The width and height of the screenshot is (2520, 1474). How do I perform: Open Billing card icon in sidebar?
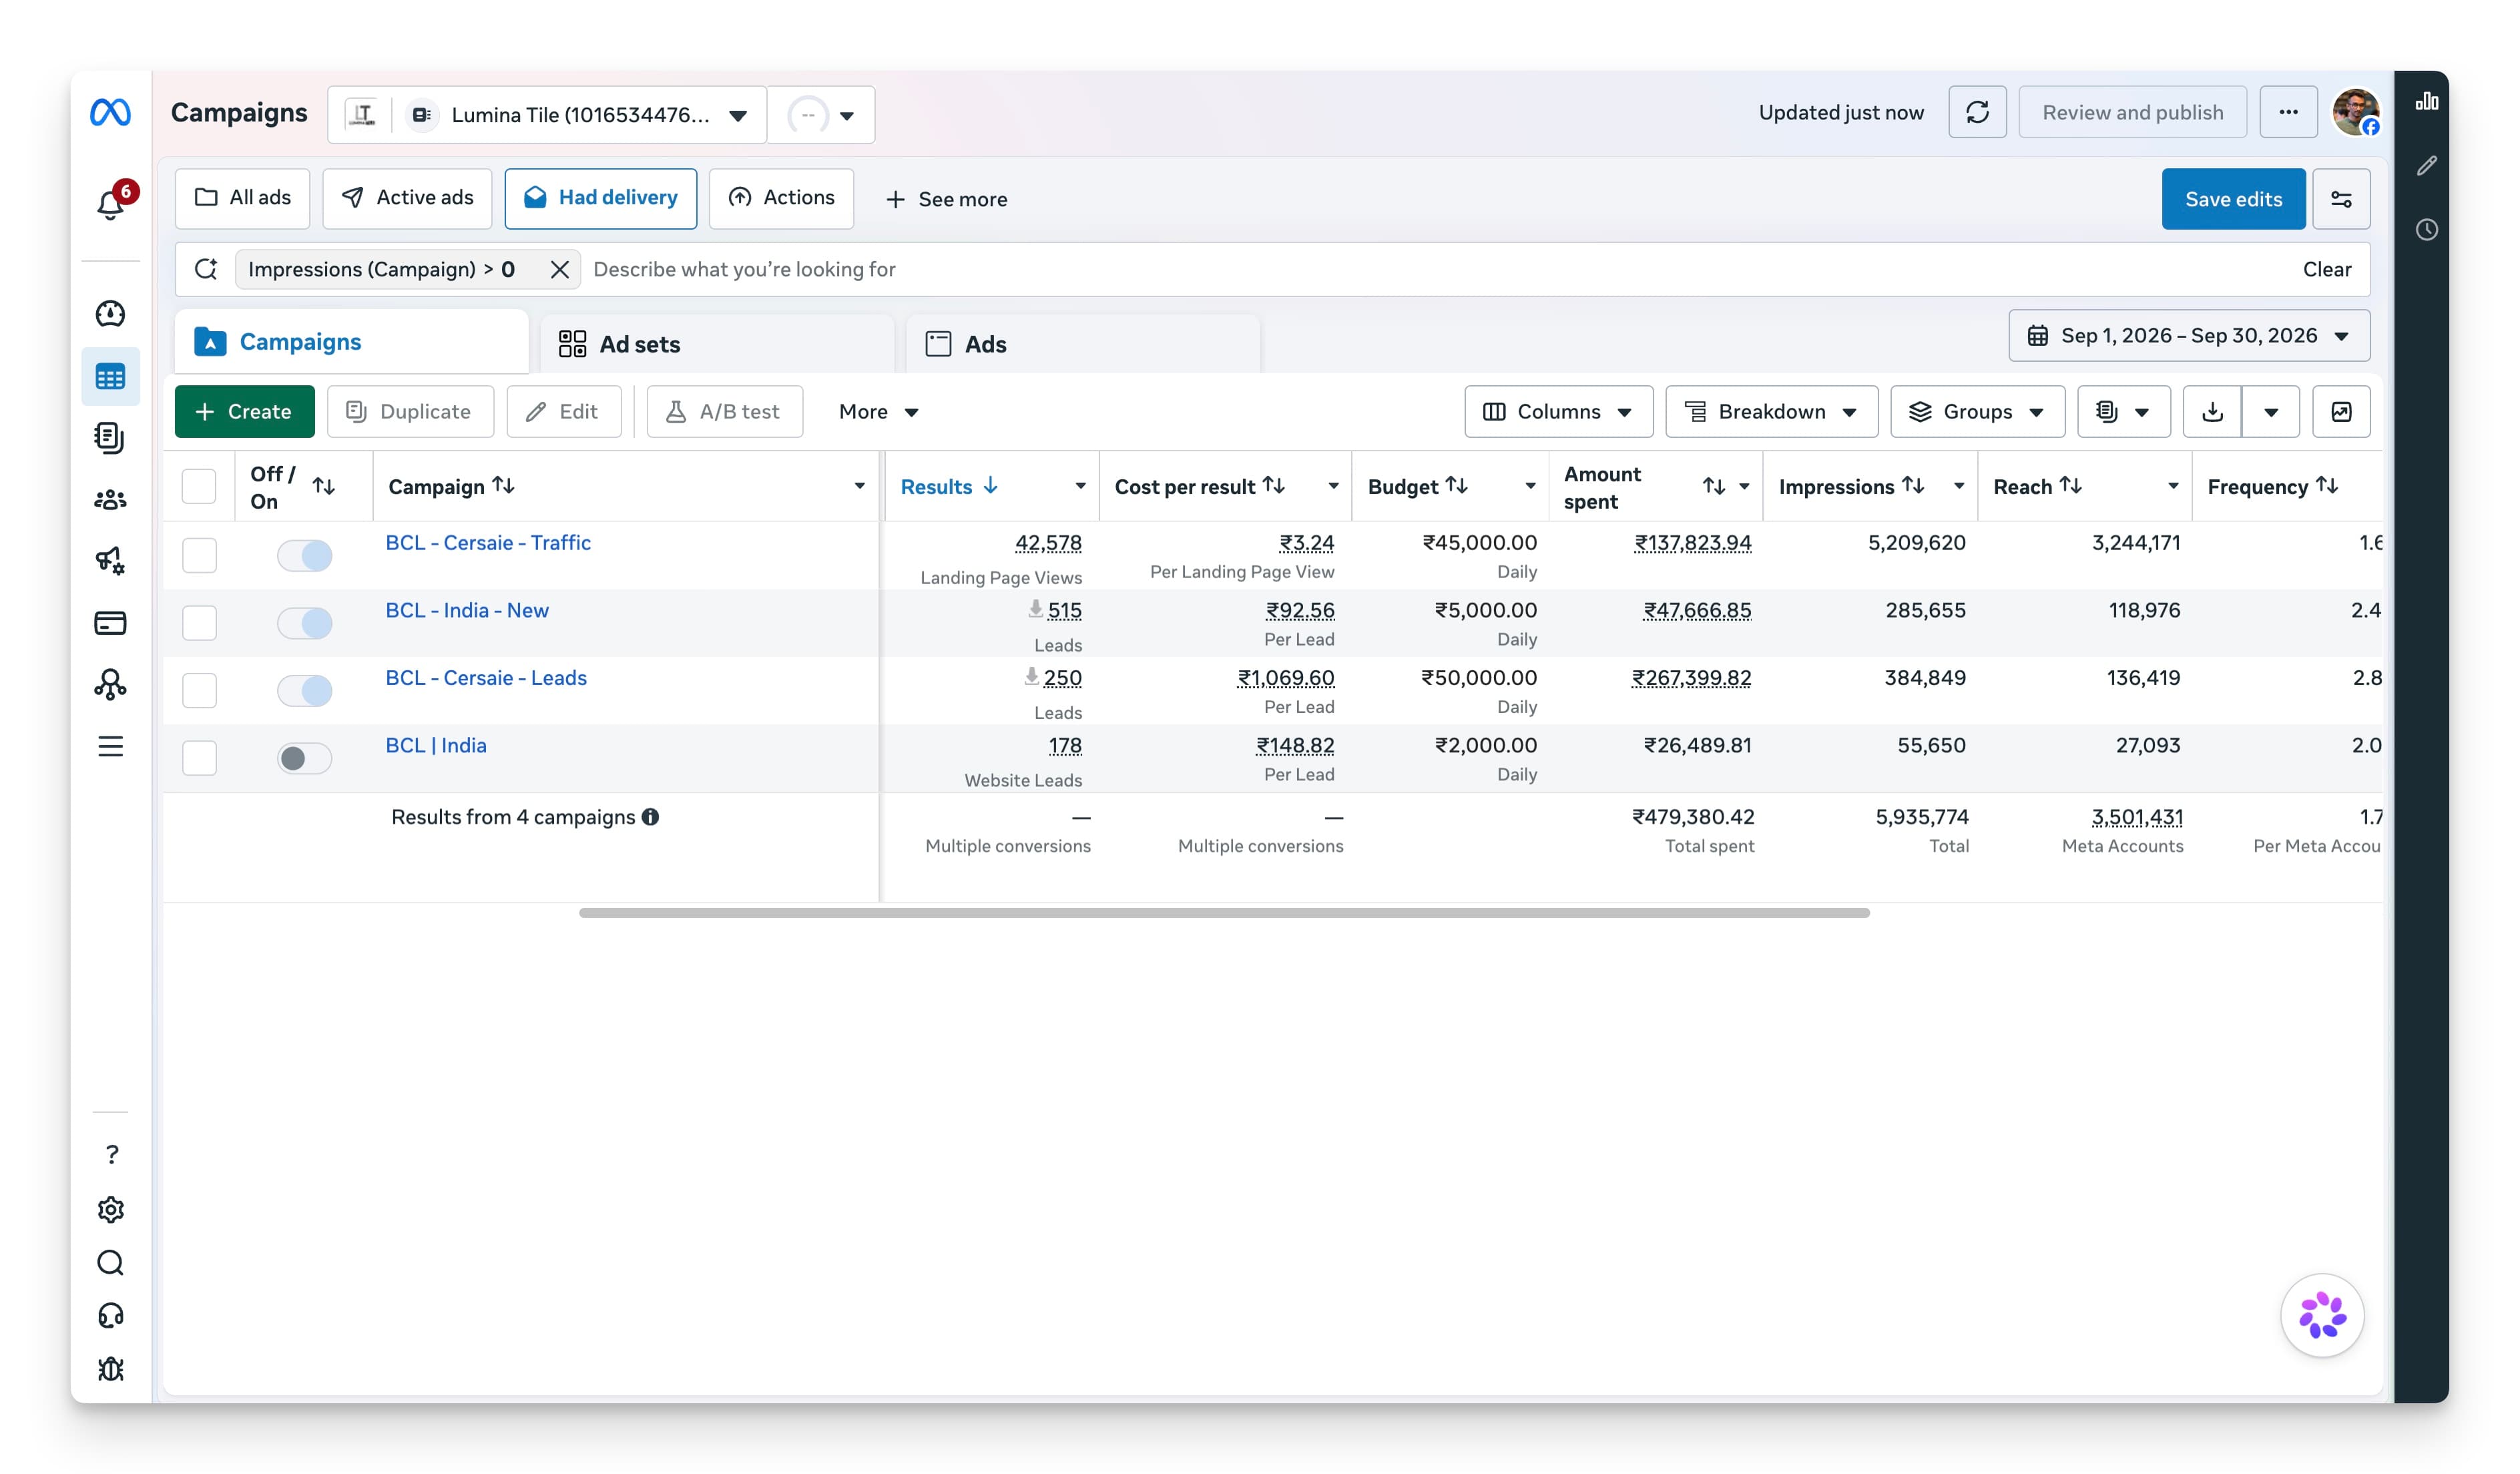point(110,623)
